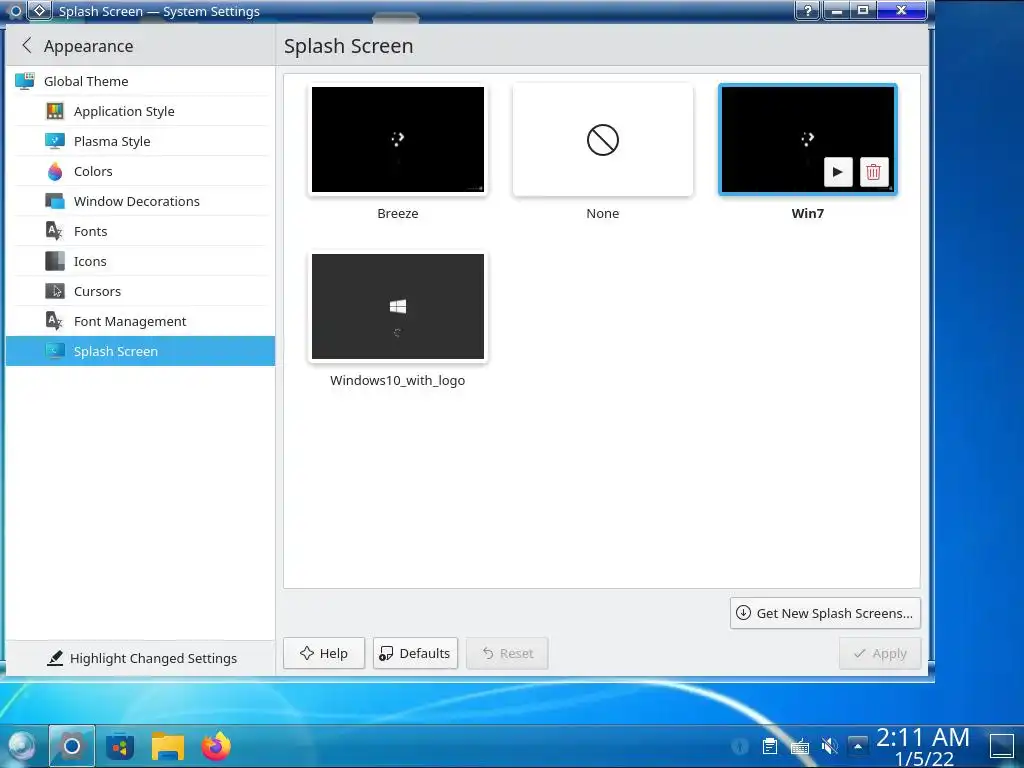The image size is (1024, 768).
Task: Open the clipboard tray icon
Action: point(770,745)
